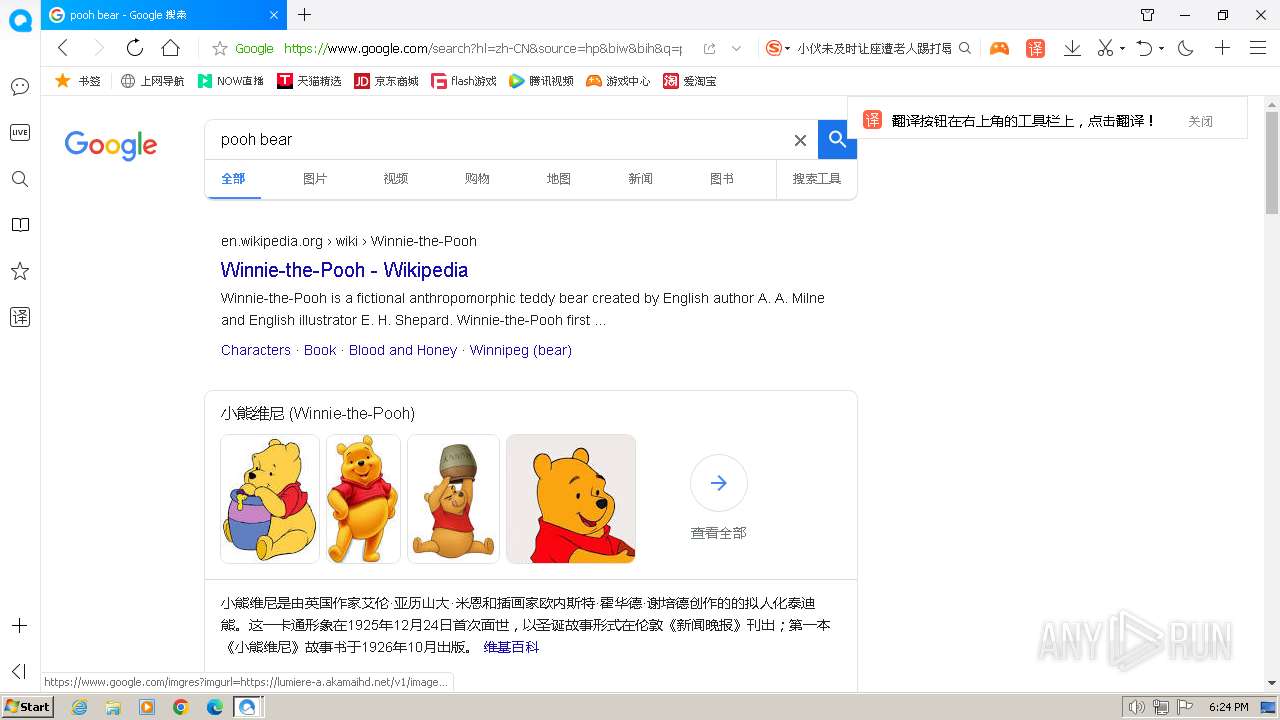
Task: Expand the screenshot tool dropdown arrow
Action: 1122,48
